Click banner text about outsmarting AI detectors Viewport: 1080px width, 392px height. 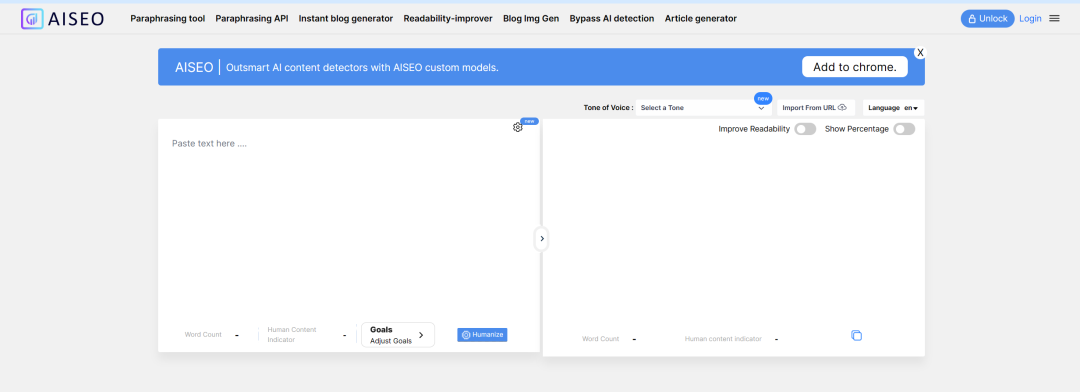click(362, 68)
